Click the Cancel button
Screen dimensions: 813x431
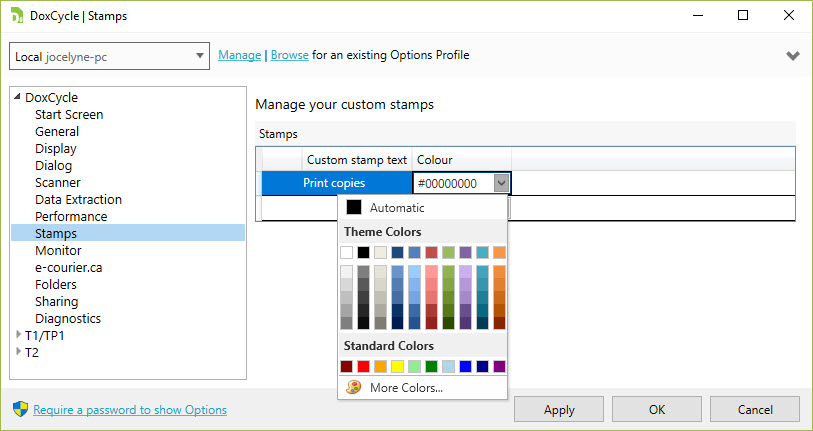click(755, 410)
